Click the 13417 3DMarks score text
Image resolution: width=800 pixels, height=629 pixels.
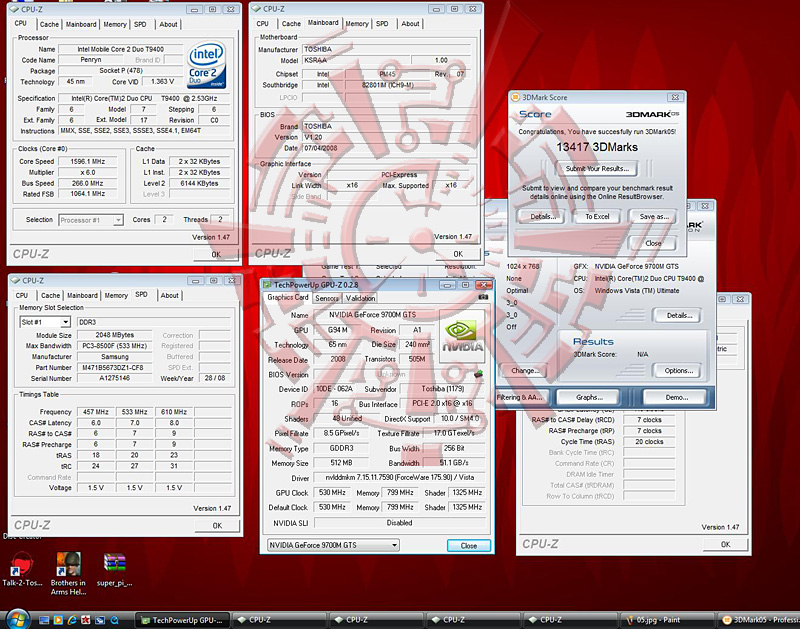(x=596, y=147)
